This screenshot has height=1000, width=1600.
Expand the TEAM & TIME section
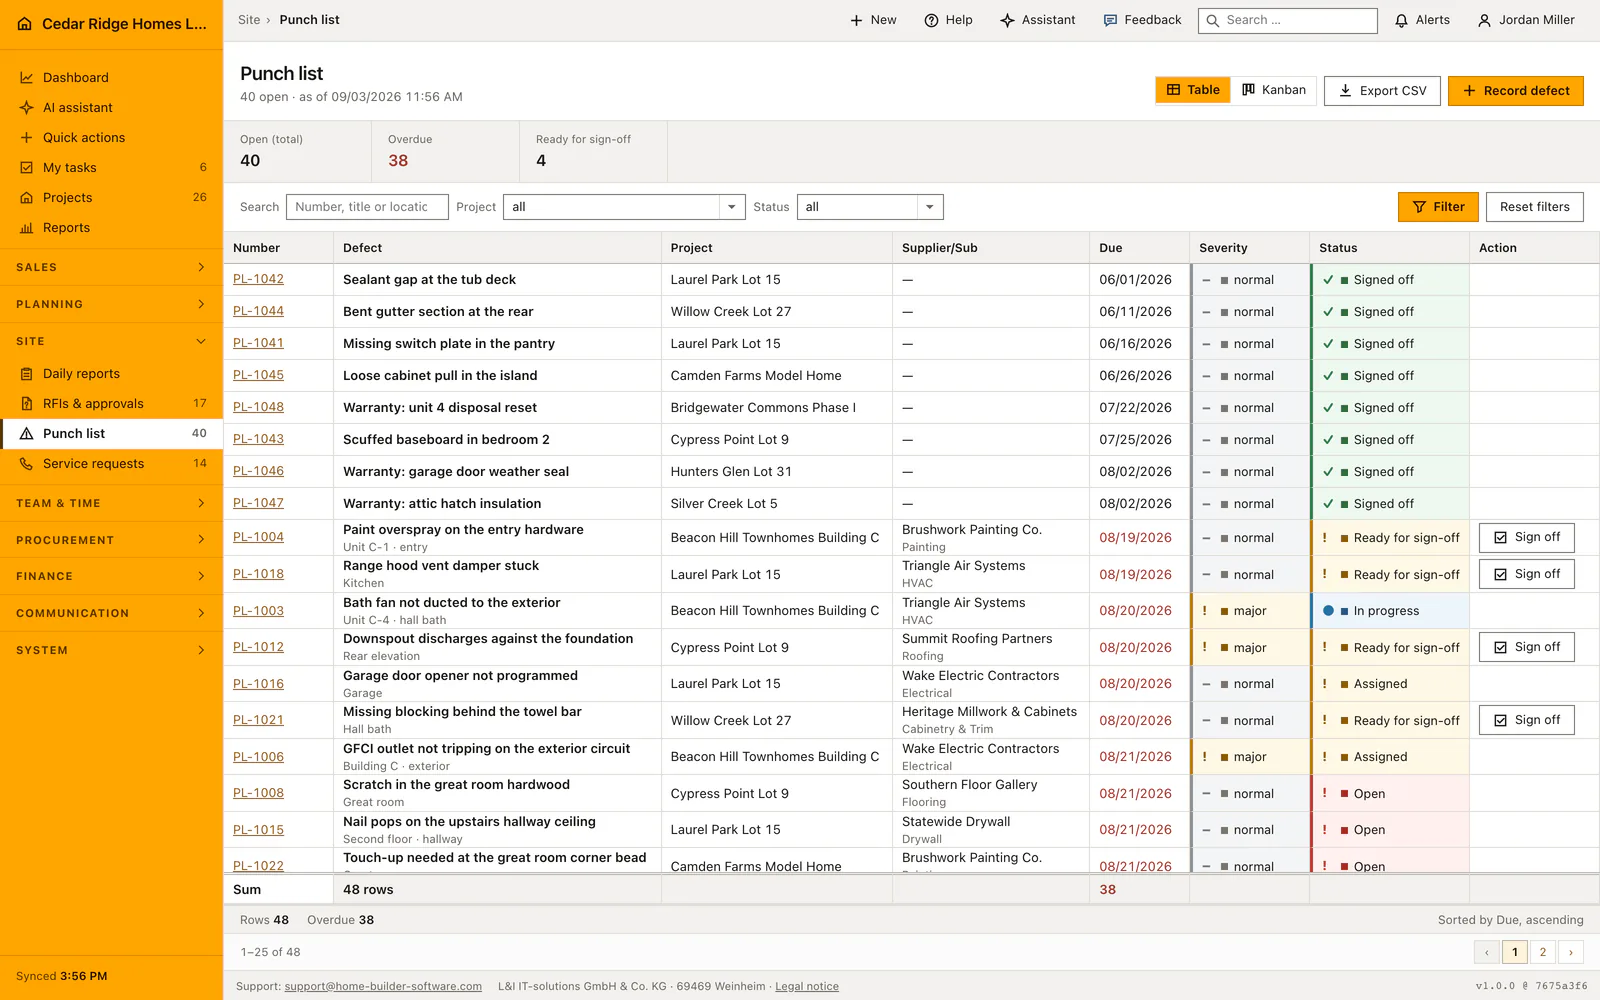[111, 504]
